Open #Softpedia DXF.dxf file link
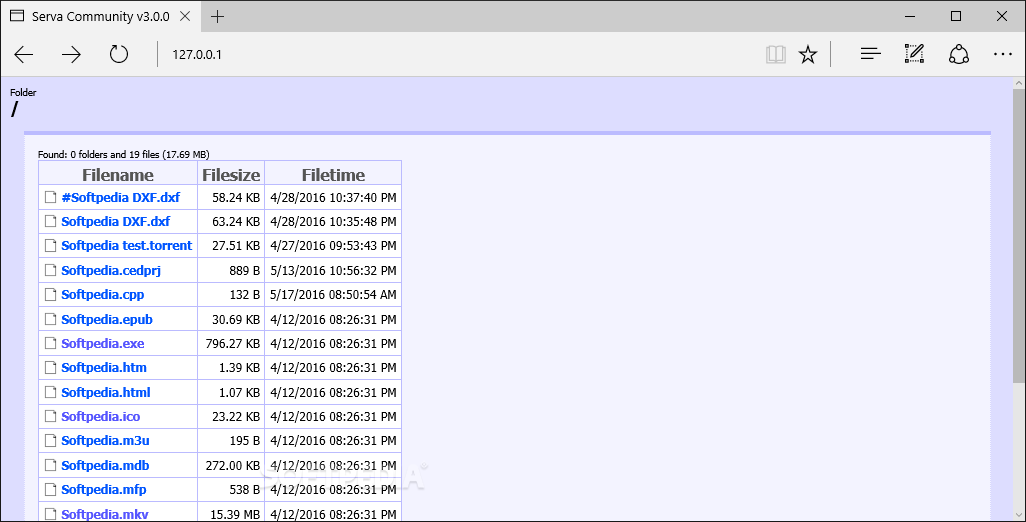 (120, 198)
